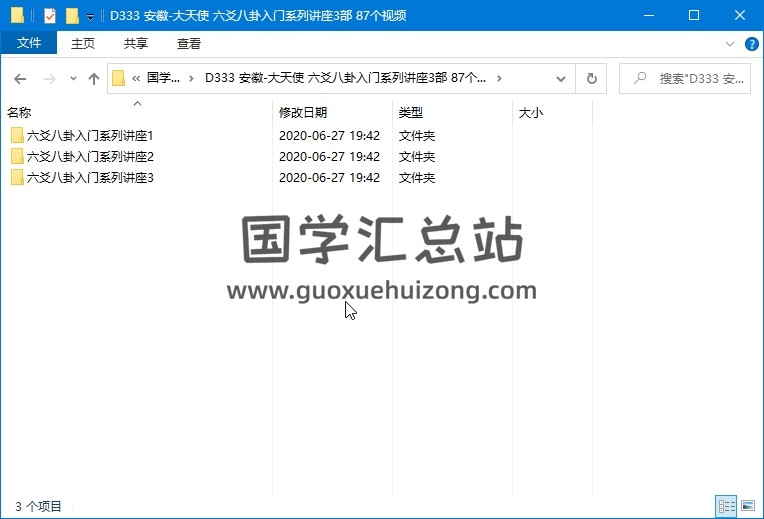Switch to the 主页 ribbon tab
The image size is (764, 519).
point(83,43)
